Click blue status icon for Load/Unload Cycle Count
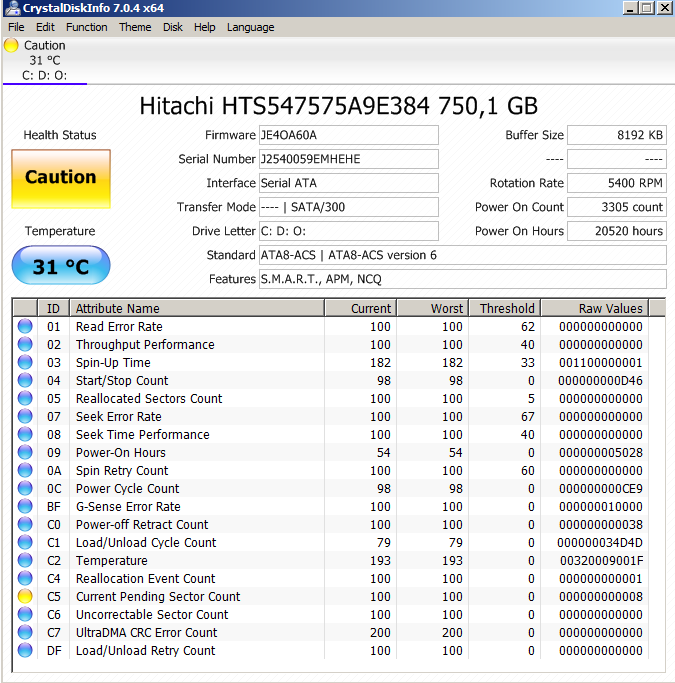This screenshot has width=675, height=683. [25, 542]
